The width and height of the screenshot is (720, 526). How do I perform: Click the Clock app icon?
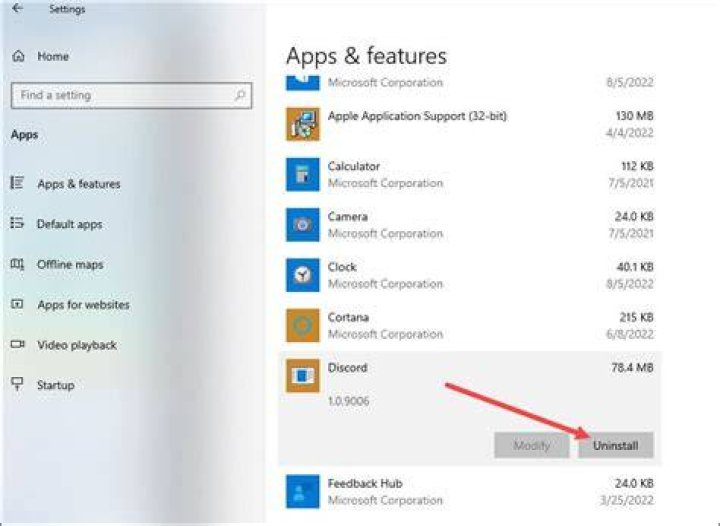point(303,275)
